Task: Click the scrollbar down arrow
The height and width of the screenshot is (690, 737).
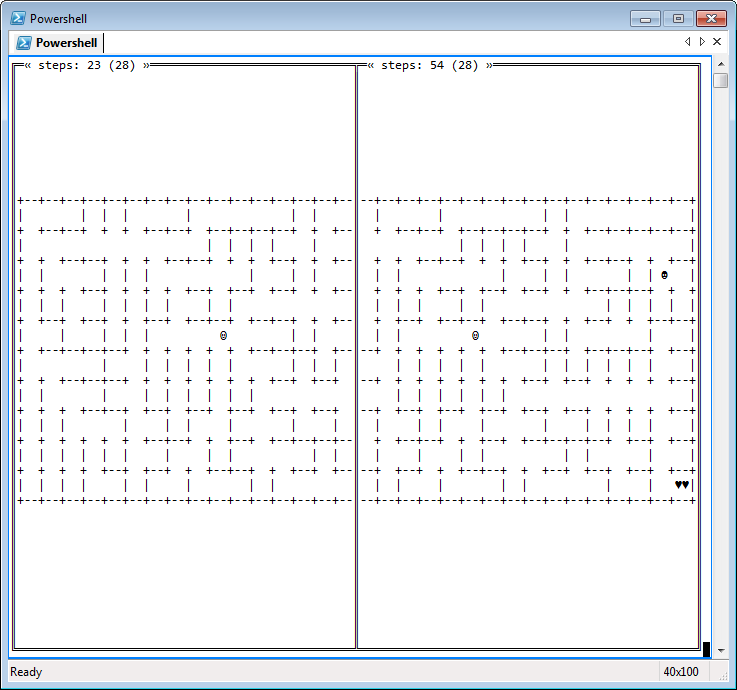Action: coord(720,649)
